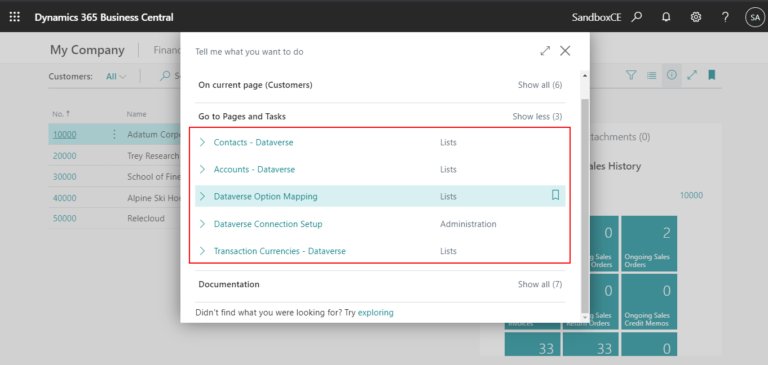
Task: Open the settings gear icon
Action: 696,17
